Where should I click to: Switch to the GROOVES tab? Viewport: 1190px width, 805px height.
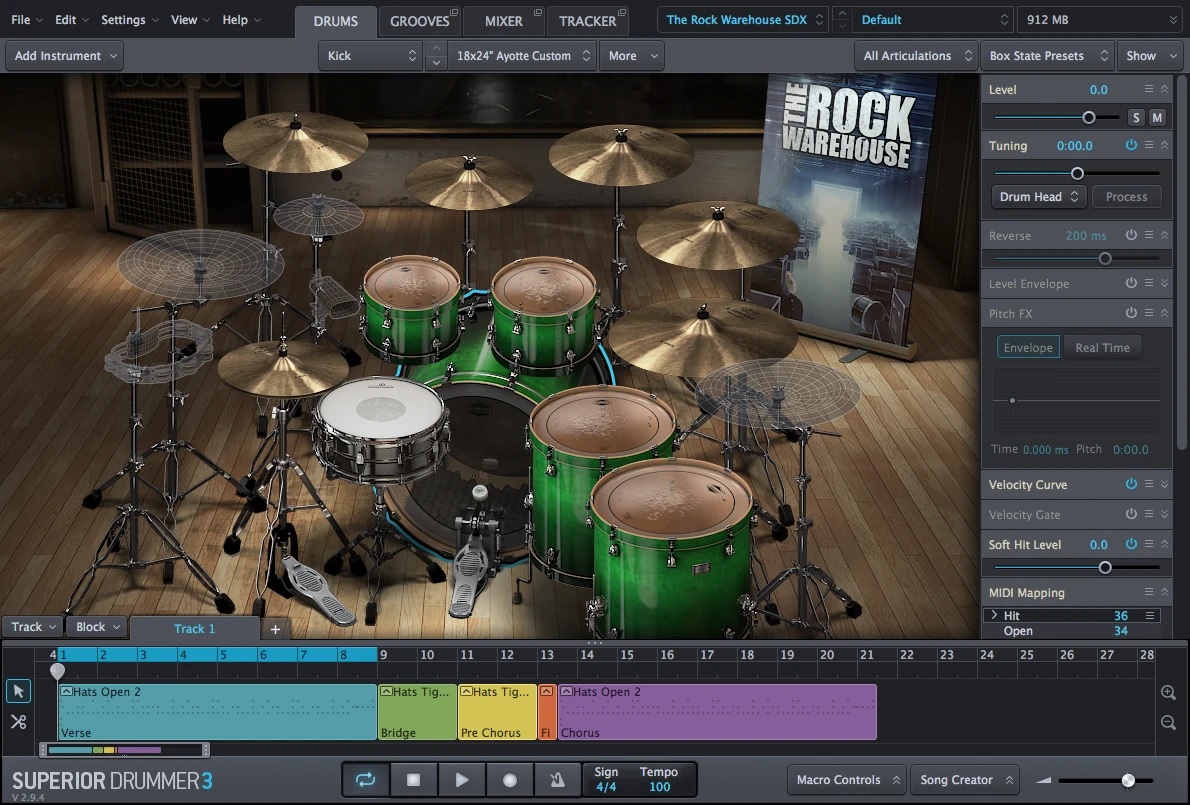tap(420, 21)
